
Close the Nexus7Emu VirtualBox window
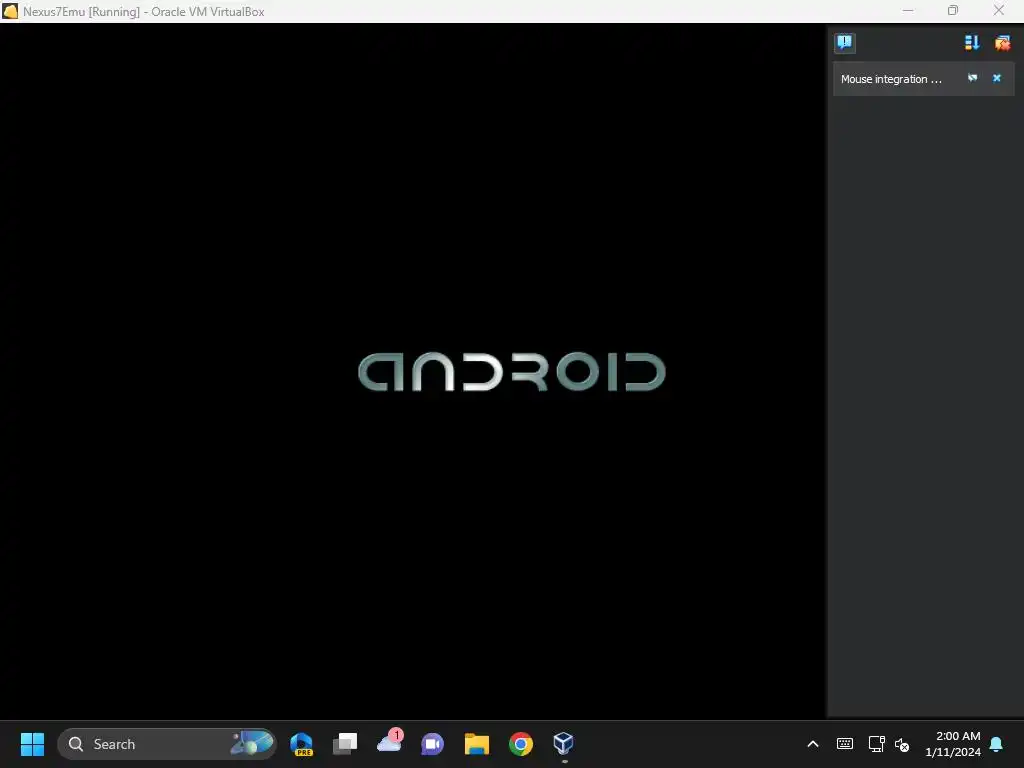[x=999, y=11]
